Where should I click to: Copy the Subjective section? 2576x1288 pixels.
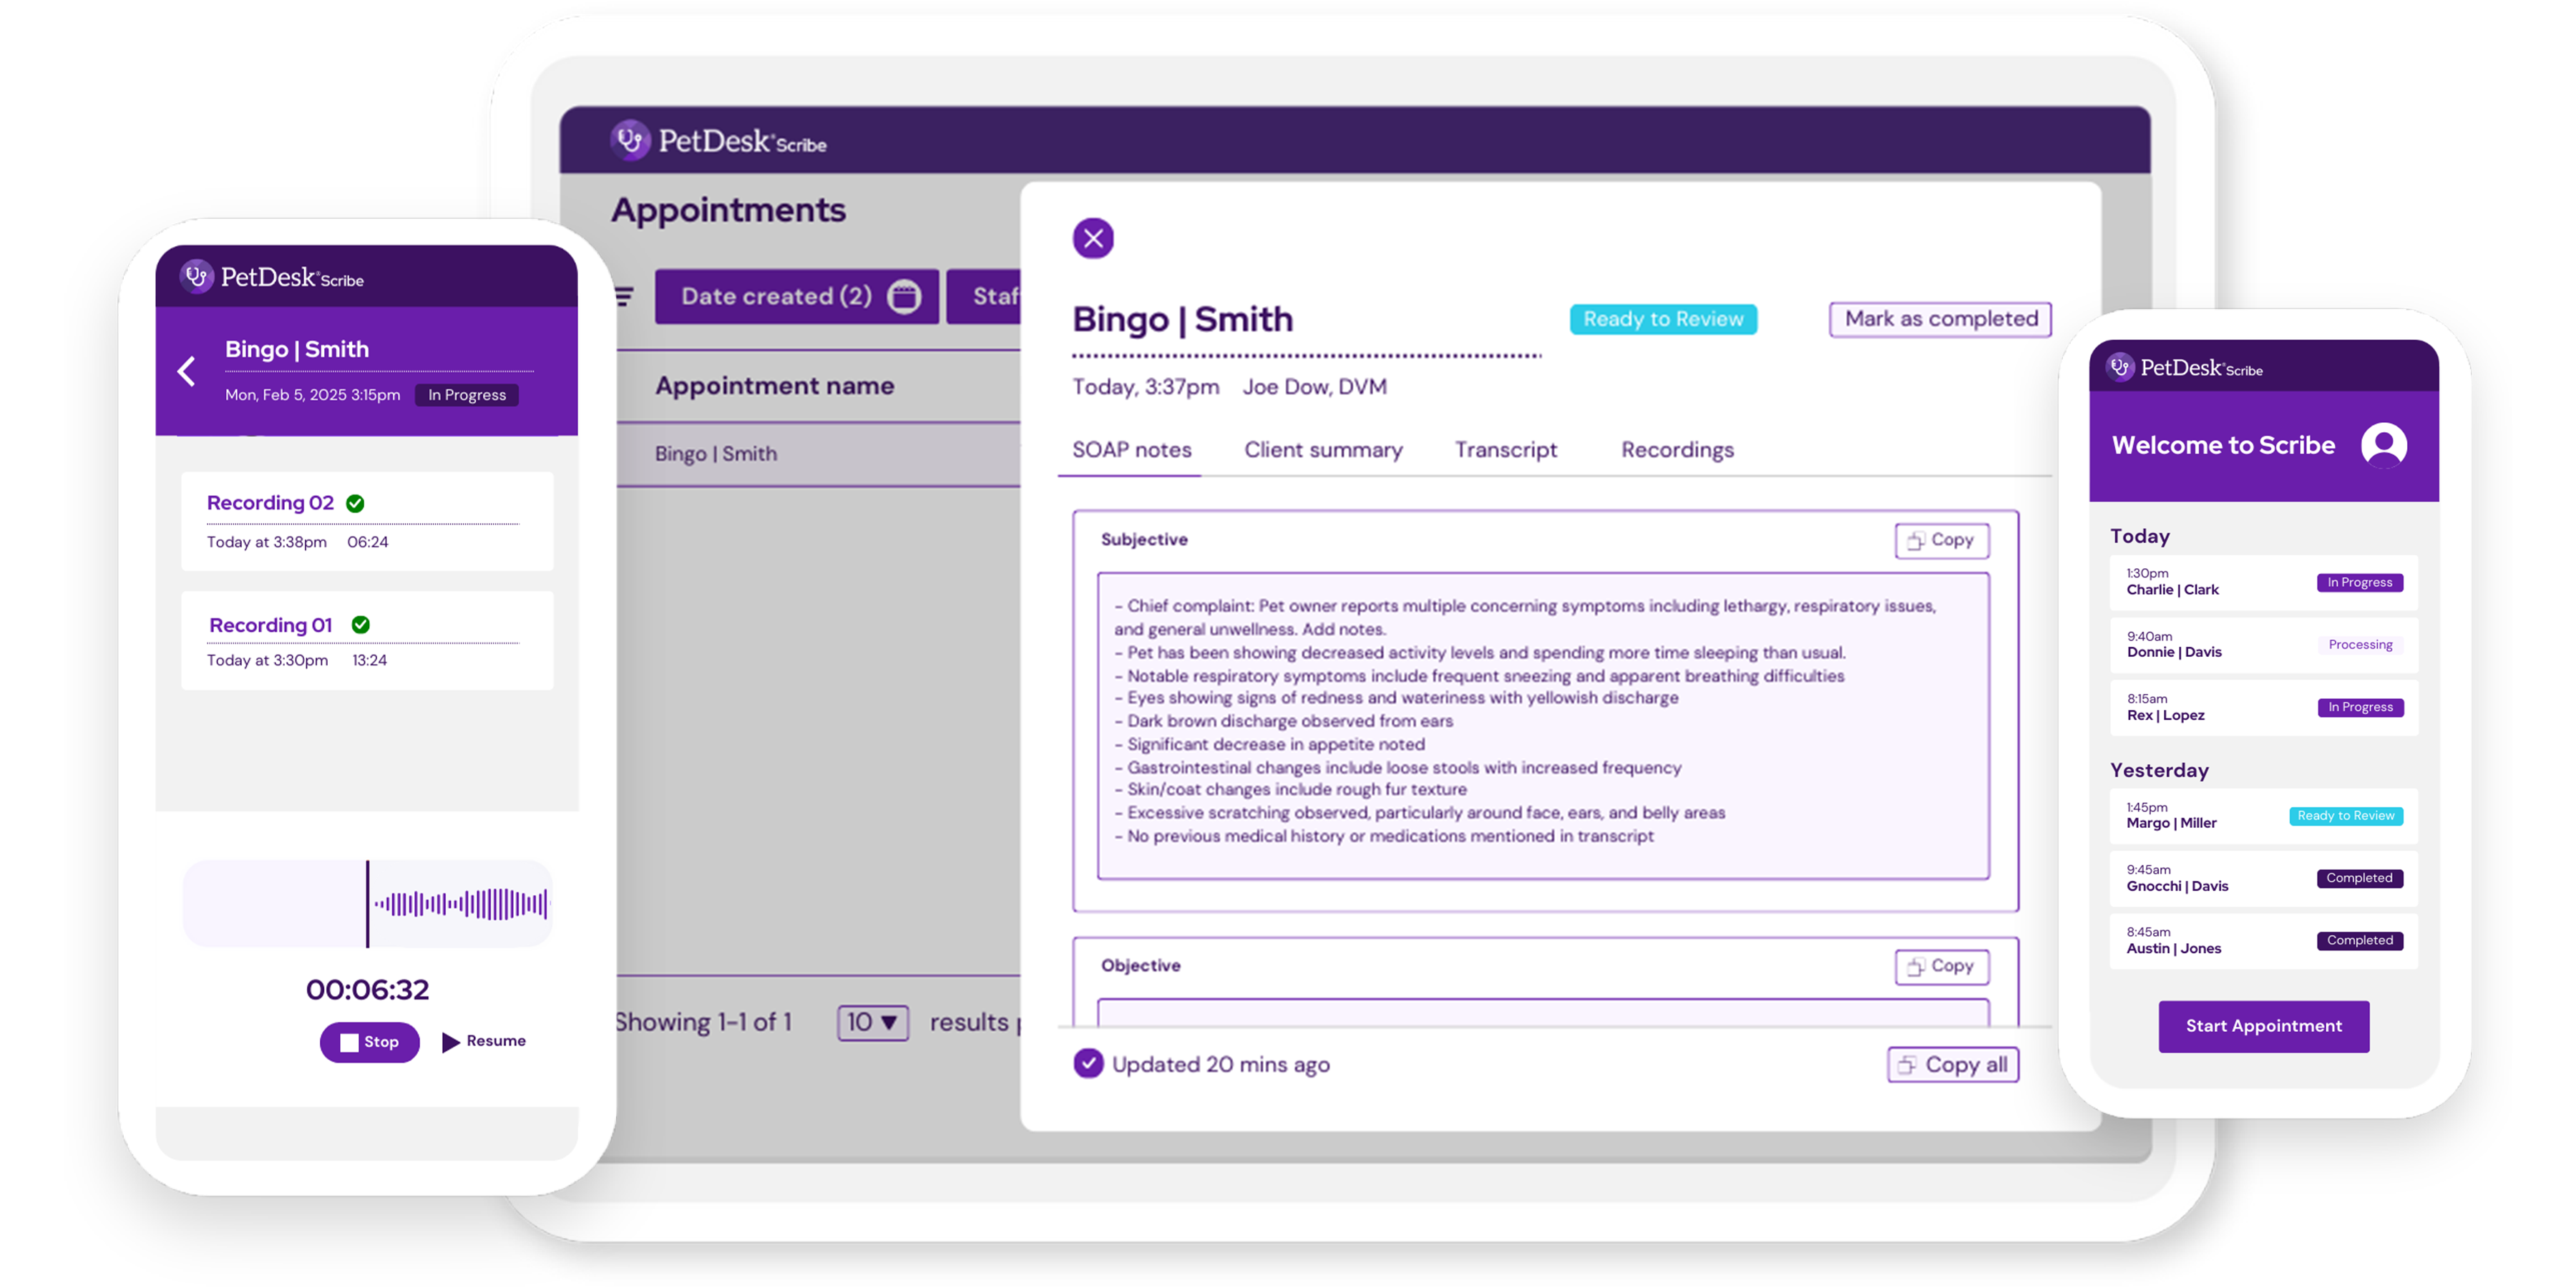[x=1941, y=540]
